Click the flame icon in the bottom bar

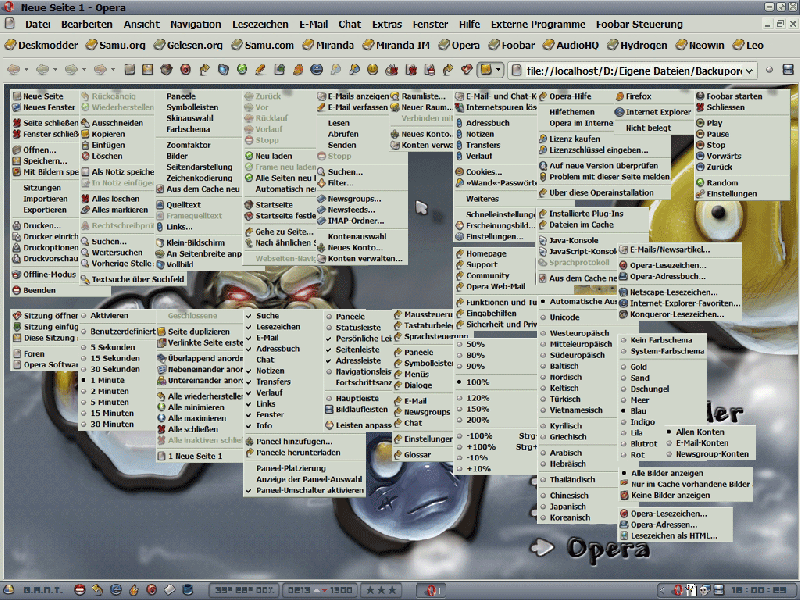tap(134, 590)
